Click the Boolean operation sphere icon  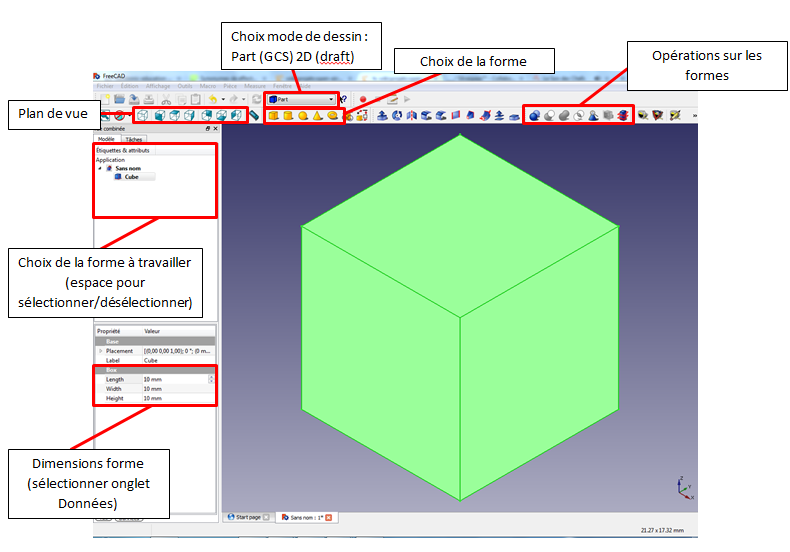[x=535, y=116]
